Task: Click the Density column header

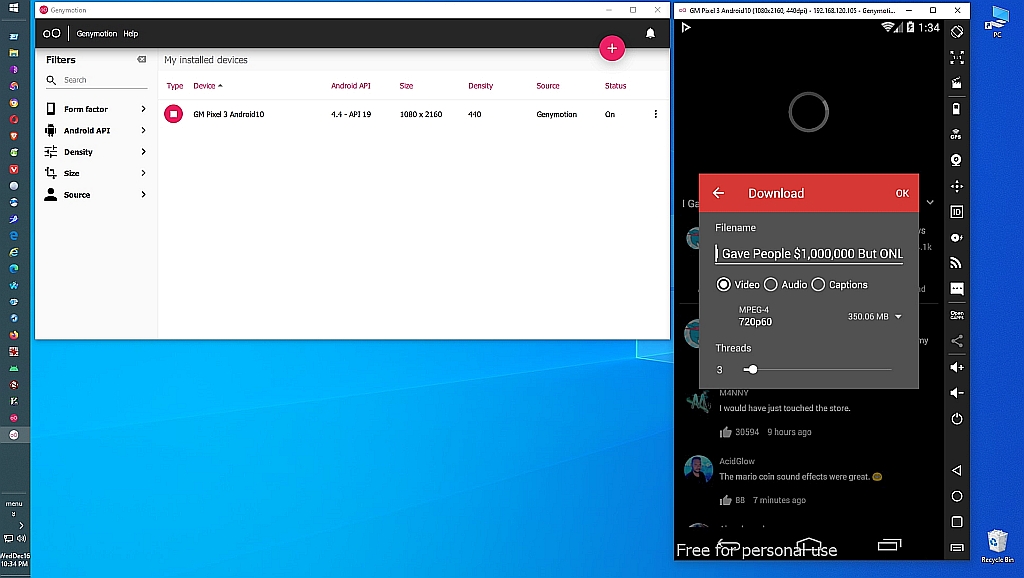Action: coord(481,86)
